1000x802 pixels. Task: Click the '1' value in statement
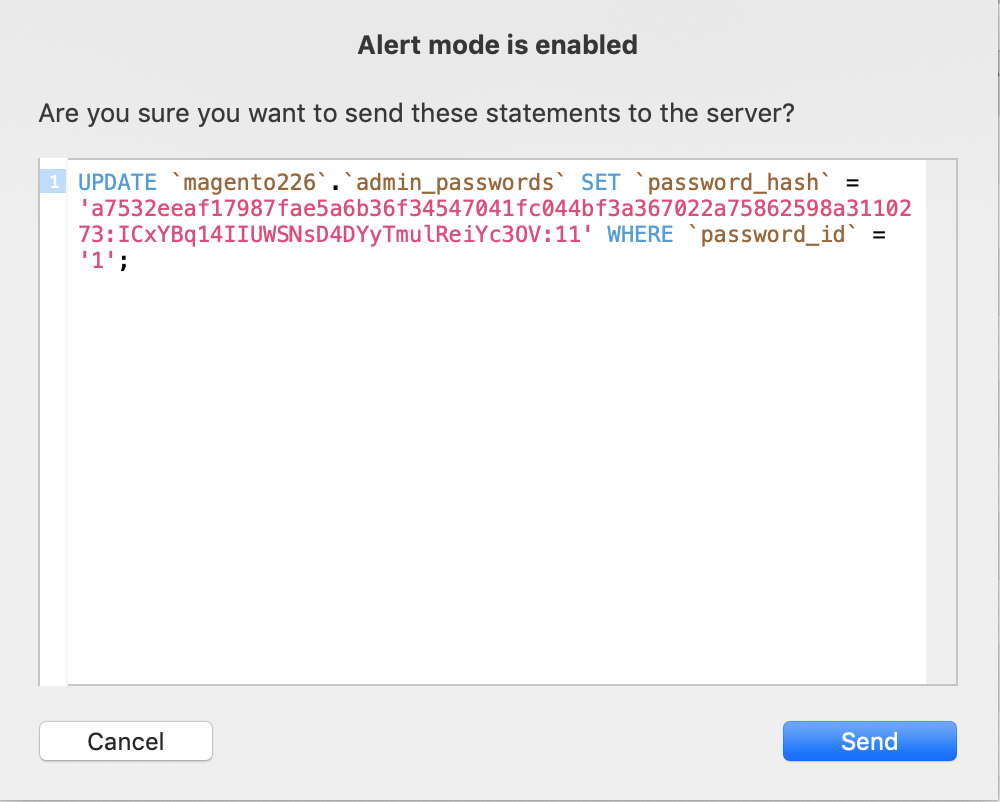coord(98,261)
